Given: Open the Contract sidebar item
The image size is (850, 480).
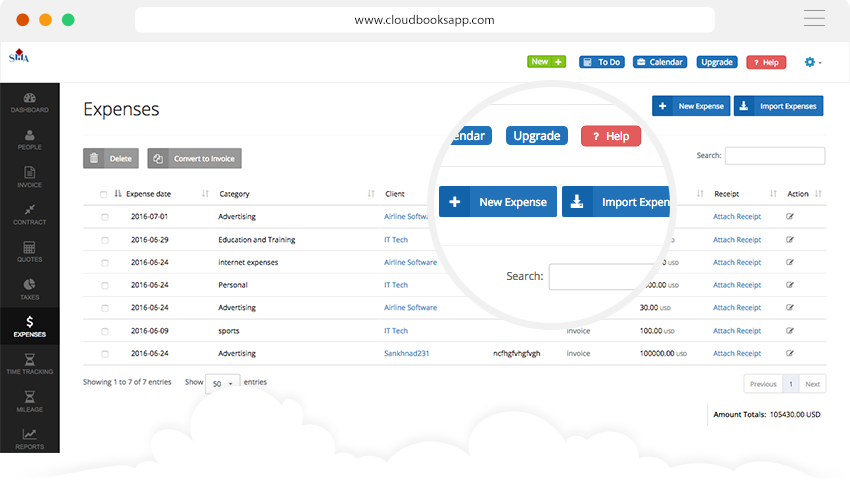Looking at the screenshot, I should click(29, 215).
